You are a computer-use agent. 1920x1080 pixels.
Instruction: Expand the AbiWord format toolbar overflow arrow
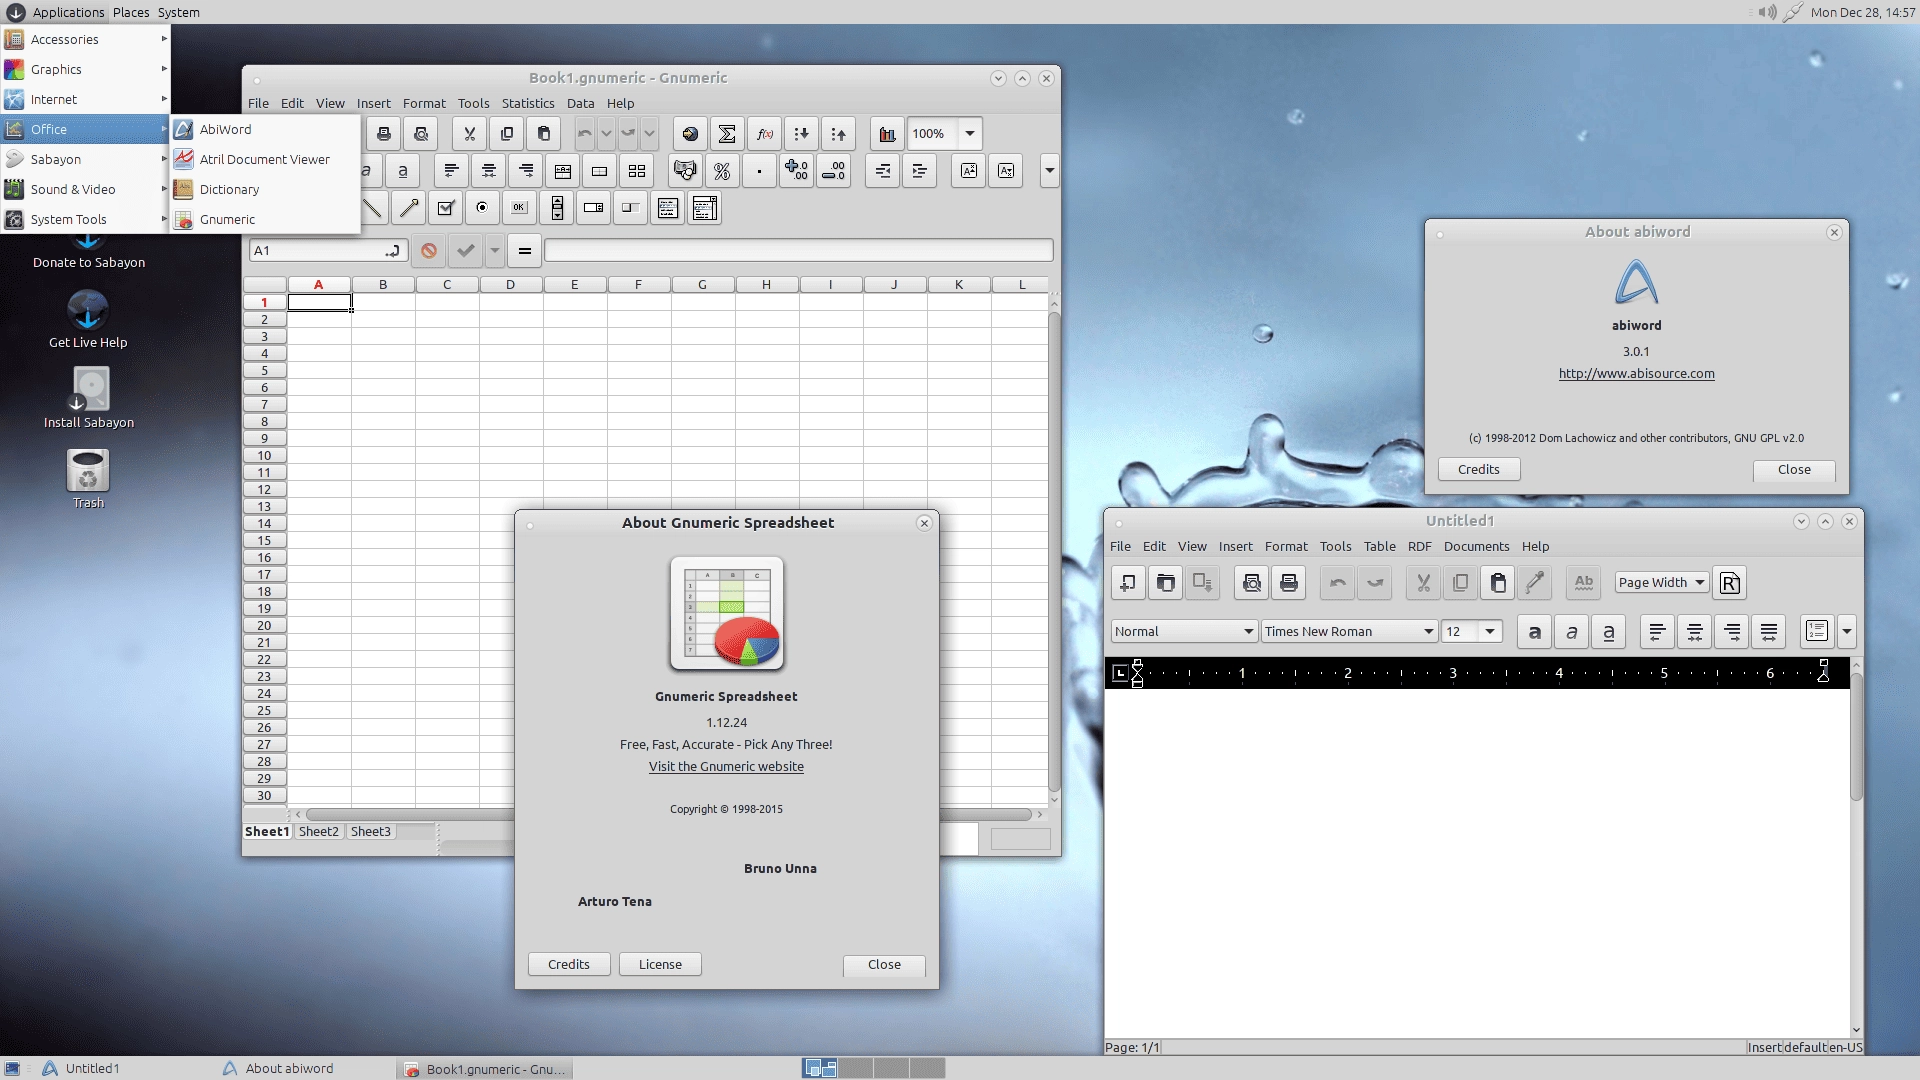click(1847, 632)
